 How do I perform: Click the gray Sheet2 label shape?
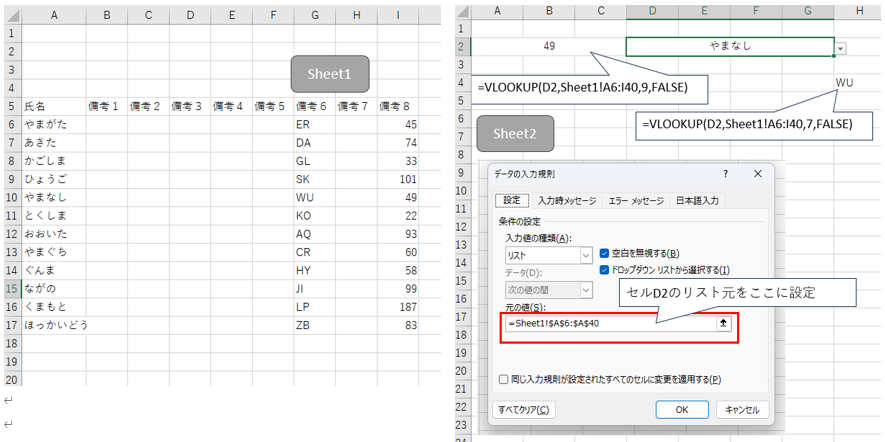(515, 134)
